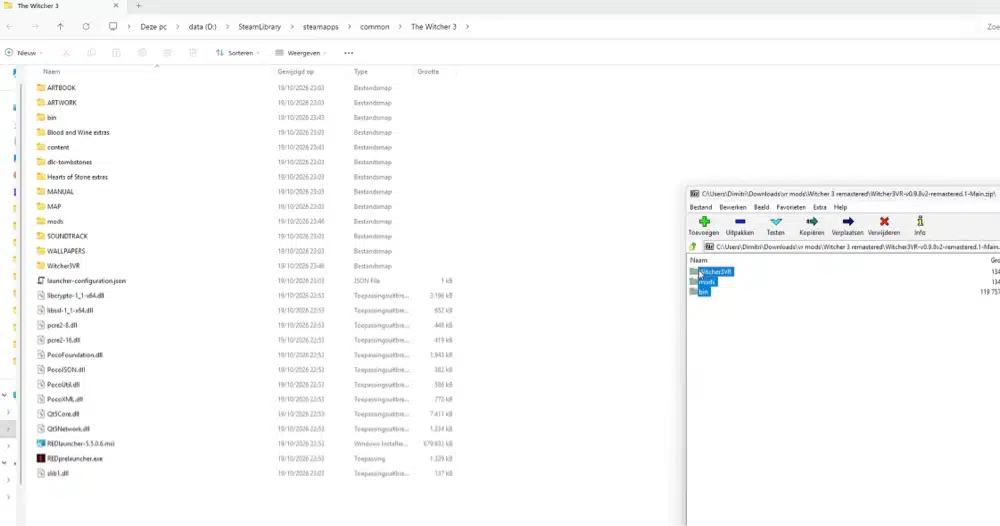Select the REDlauncher-5.5.0.6.msi installer file
This screenshot has width=1000, height=526.
point(80,444)
